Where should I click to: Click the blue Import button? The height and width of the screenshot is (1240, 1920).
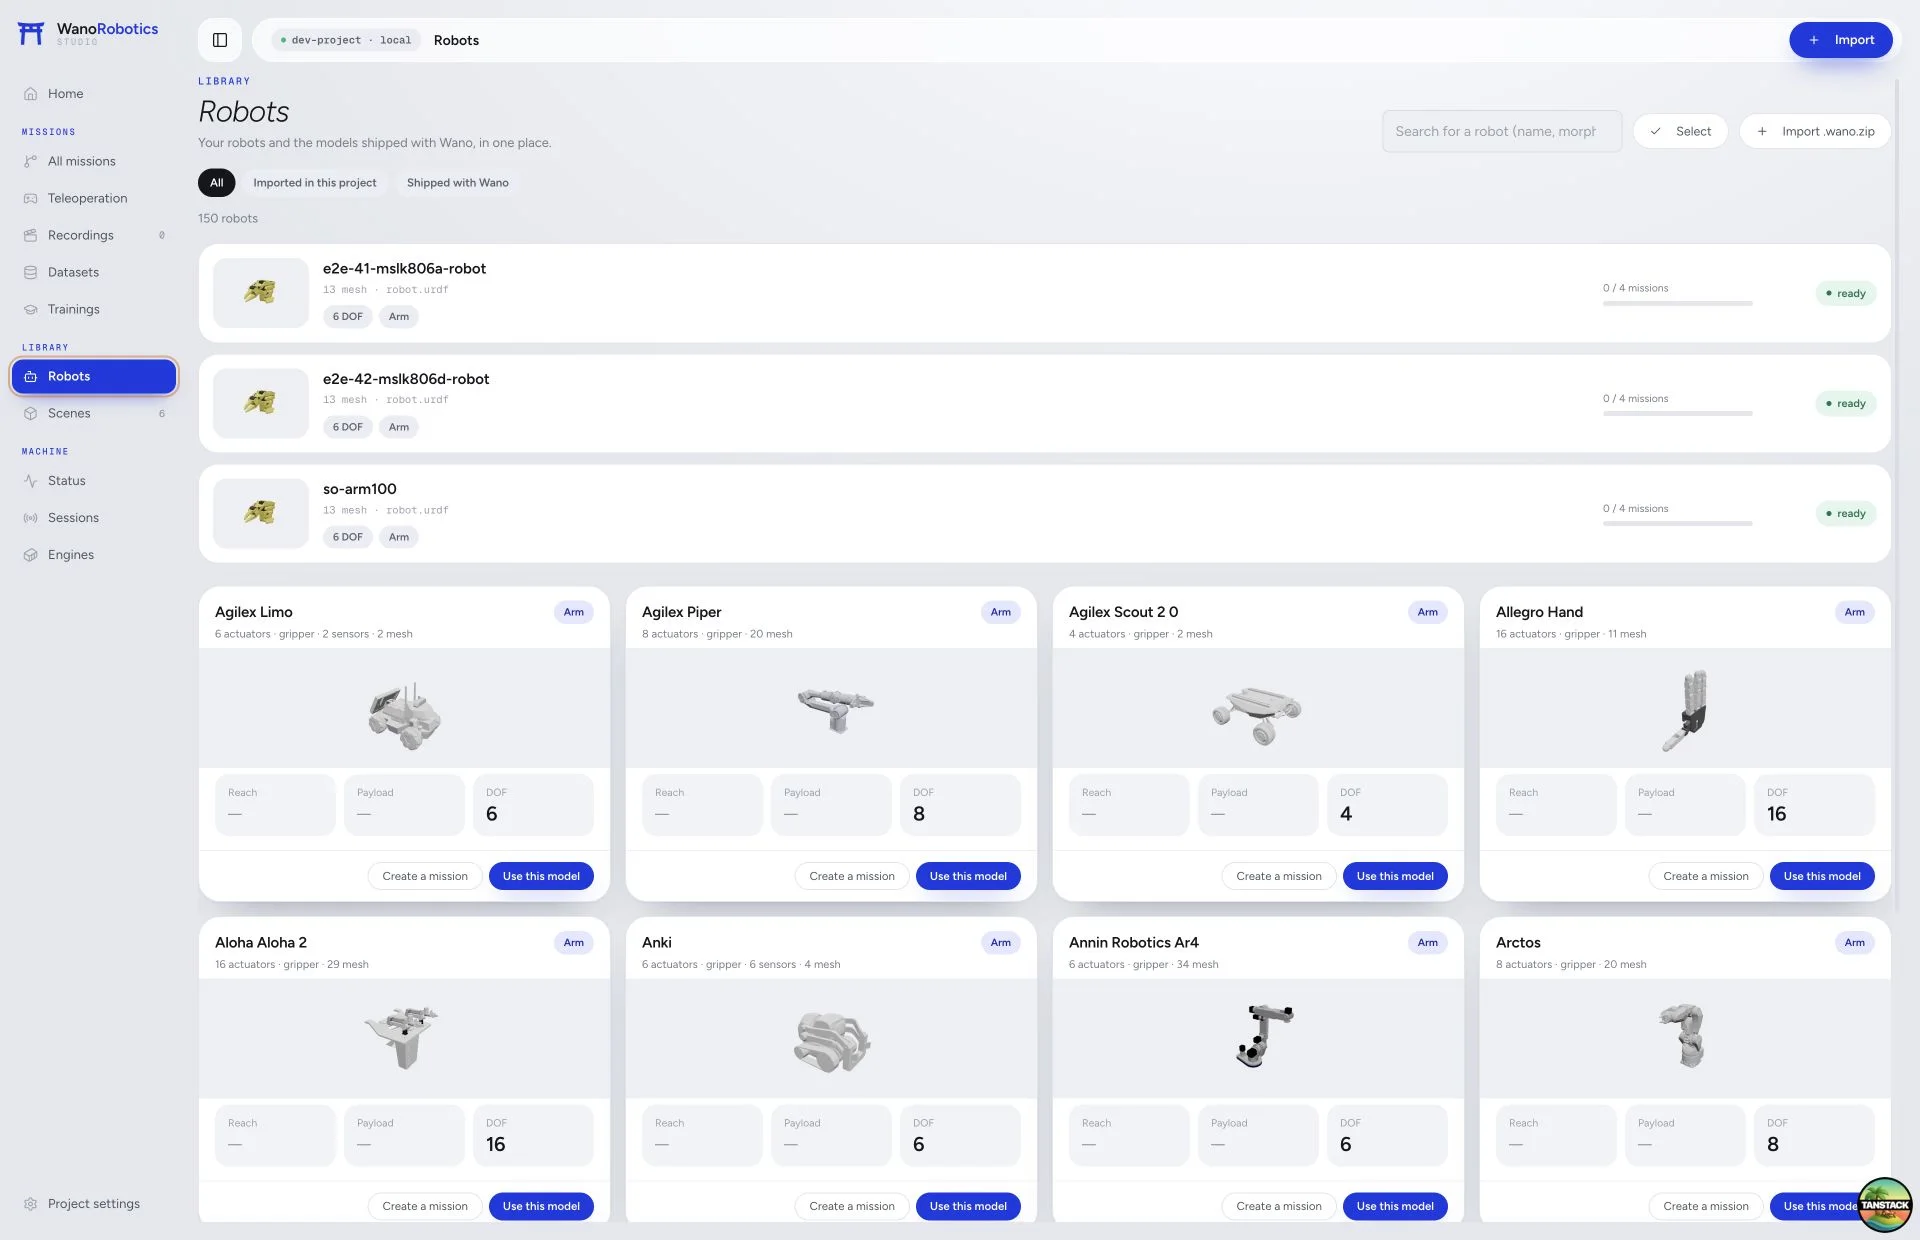pos(1840,40)
